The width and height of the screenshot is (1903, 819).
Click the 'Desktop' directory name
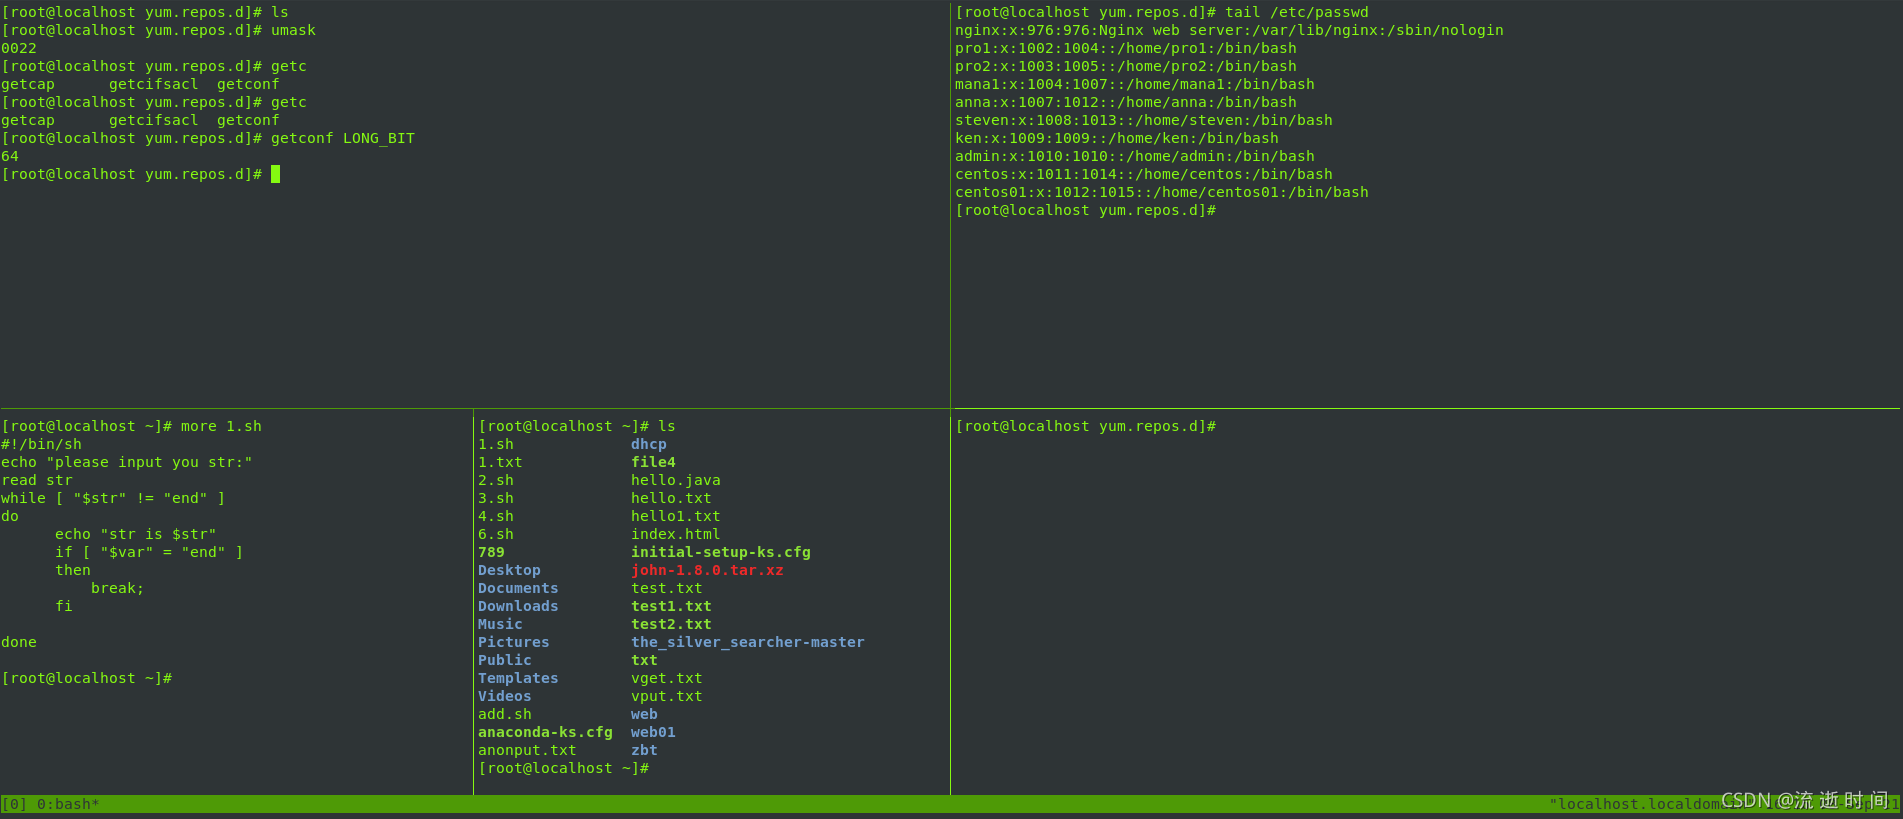click(509, 570)
